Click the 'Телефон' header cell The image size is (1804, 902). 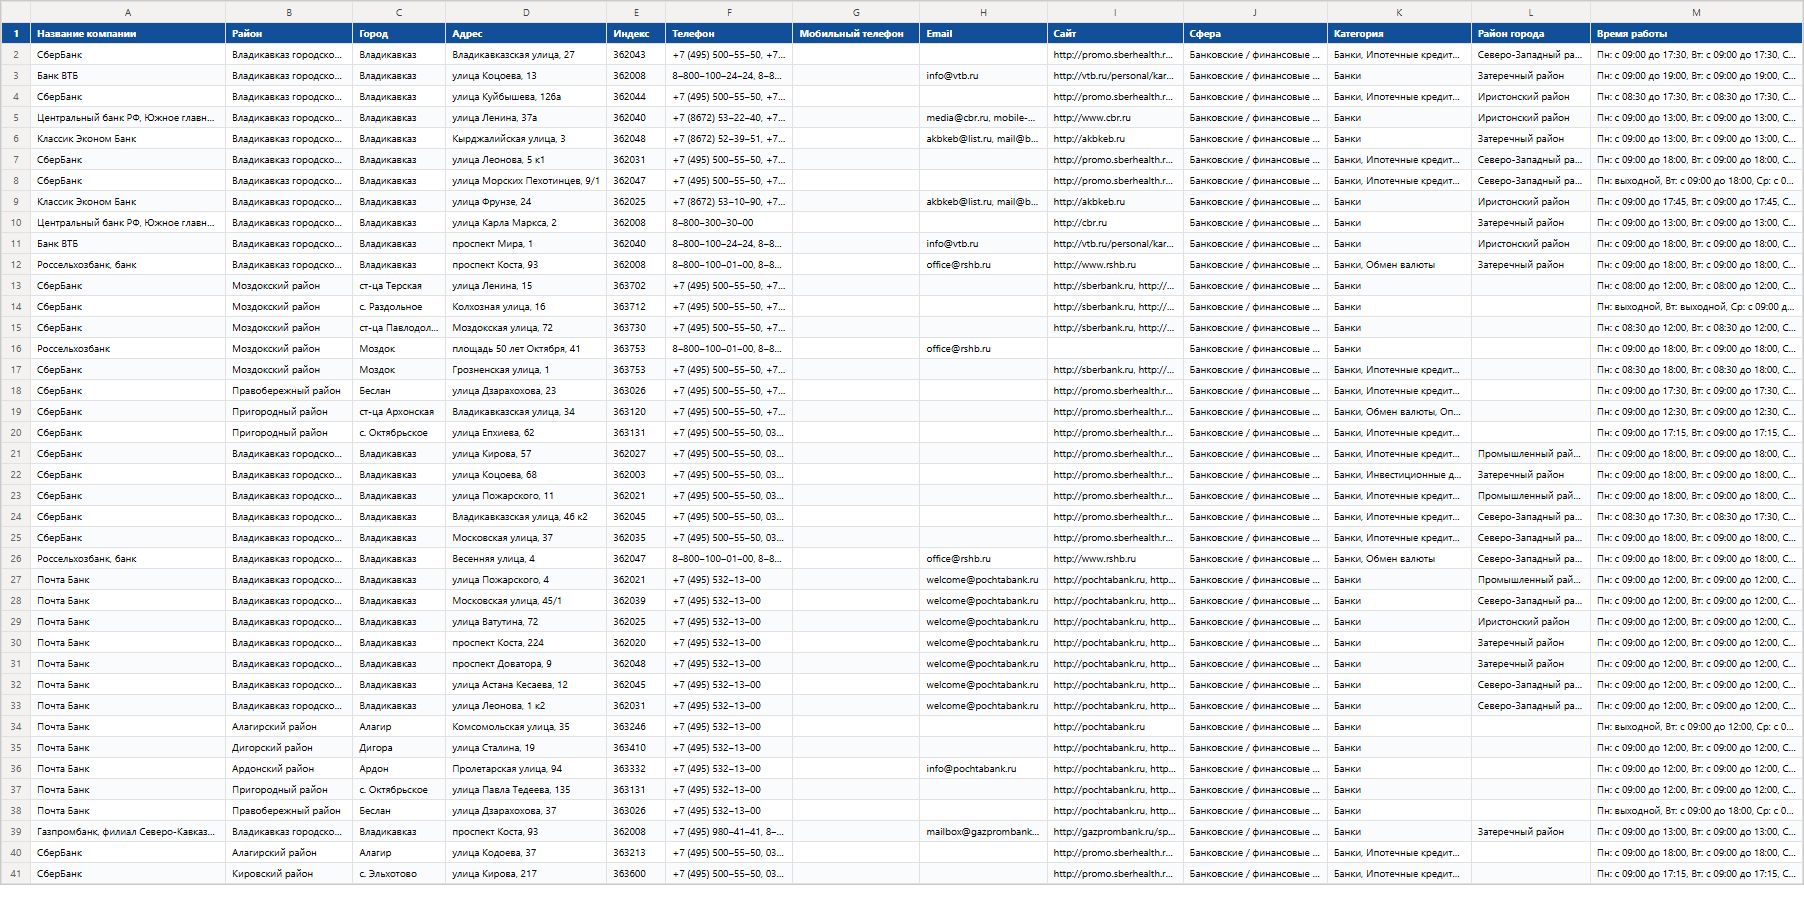click(x=729, y=34)
